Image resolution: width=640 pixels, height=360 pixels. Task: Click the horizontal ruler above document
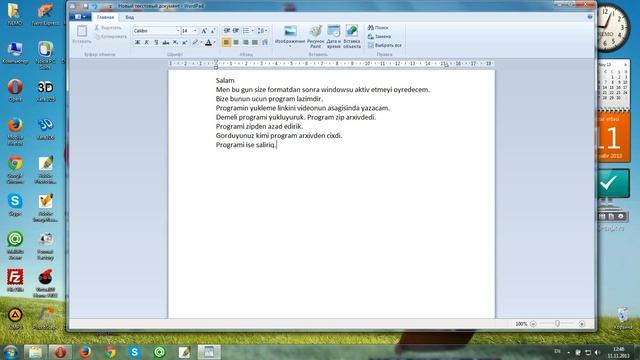(331, 64)
